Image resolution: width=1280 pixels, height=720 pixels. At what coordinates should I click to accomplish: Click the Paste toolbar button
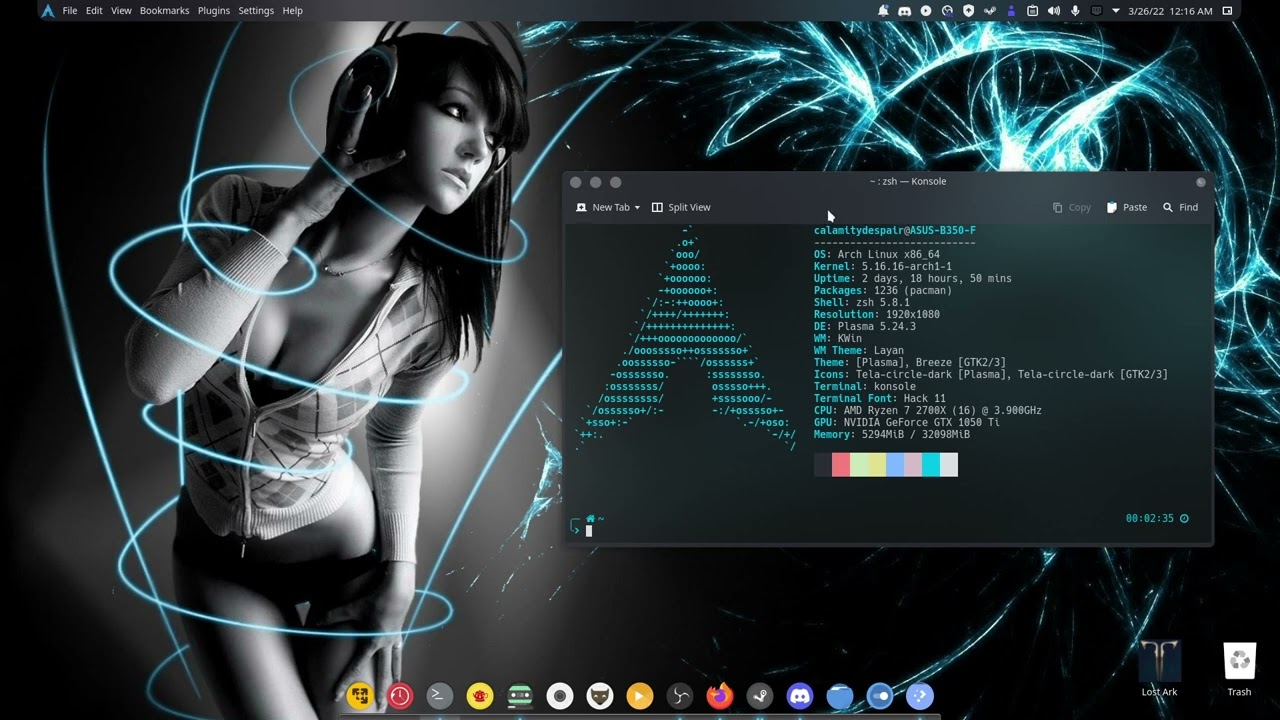pos(1126,207)
